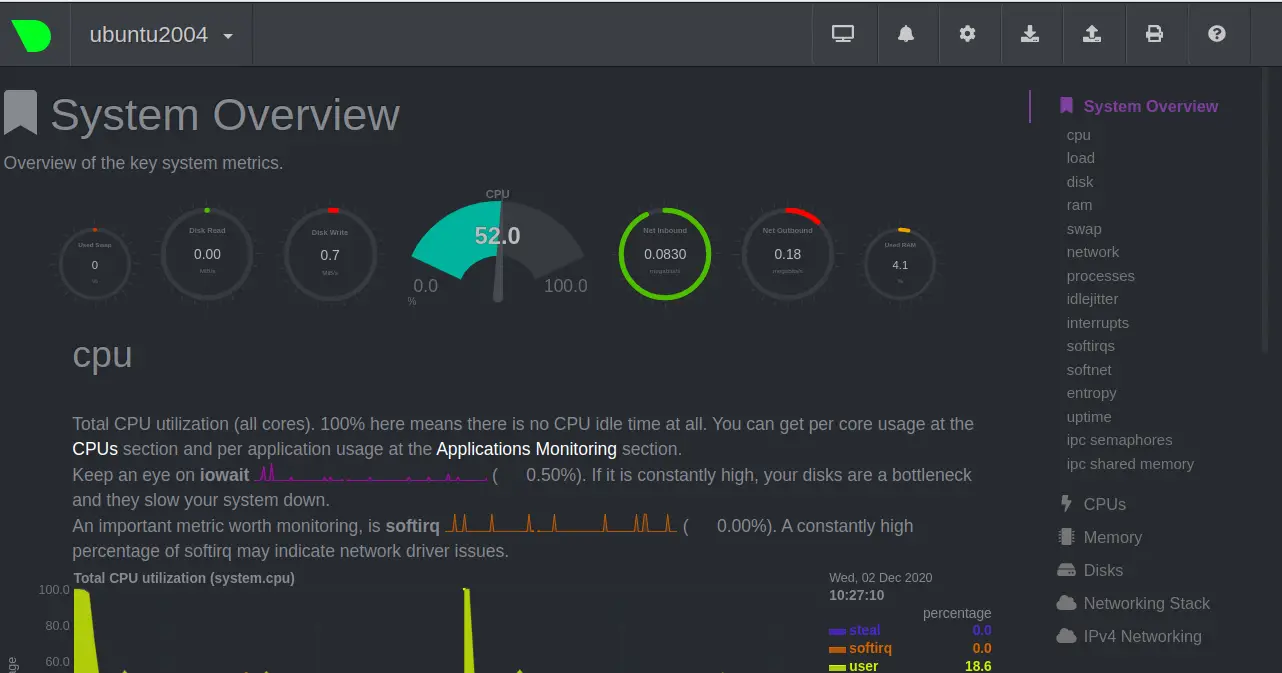Jump to the ram subsection link

click(x=1079, y=205)
